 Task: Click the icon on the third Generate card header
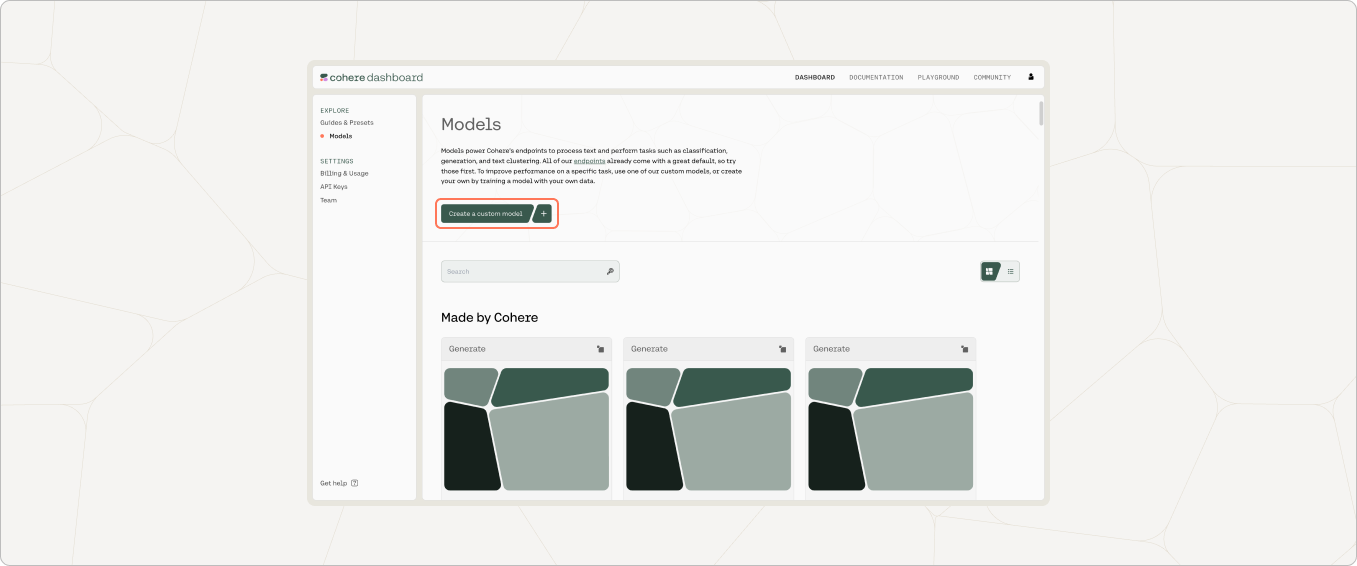(x=964, y=349)
